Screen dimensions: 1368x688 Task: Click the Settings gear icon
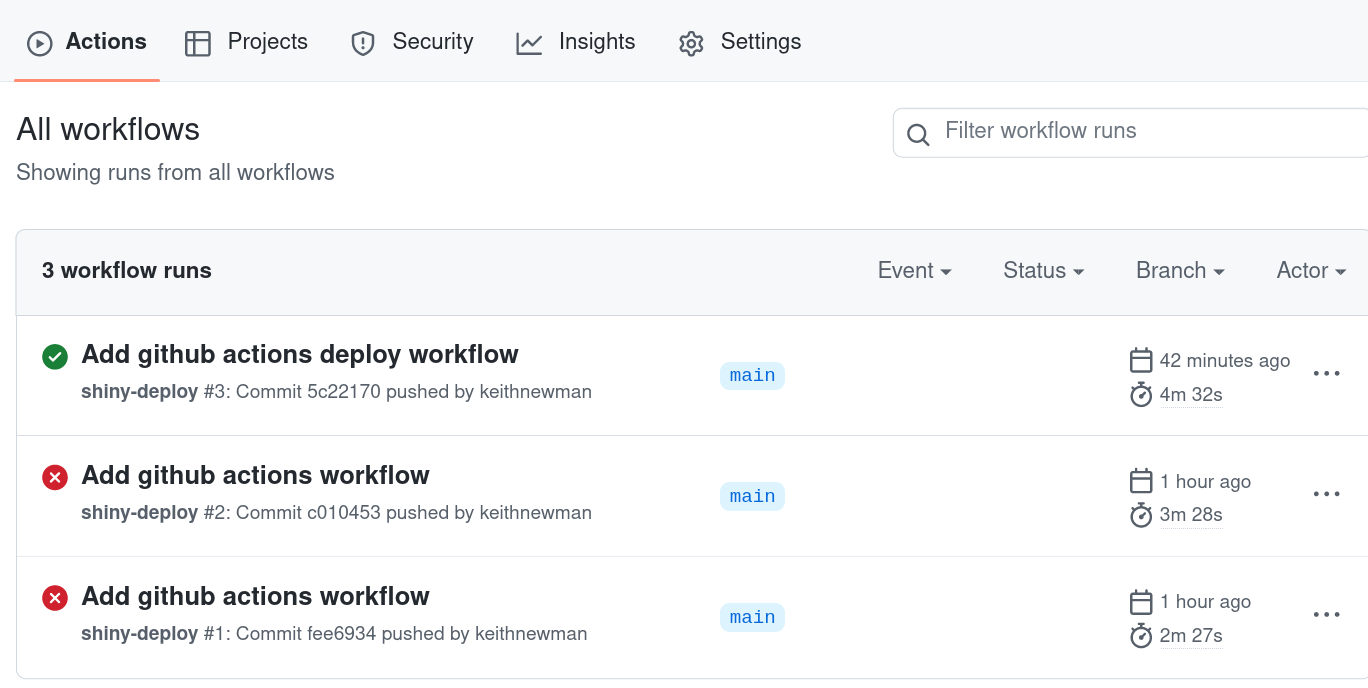click(691, 43)
